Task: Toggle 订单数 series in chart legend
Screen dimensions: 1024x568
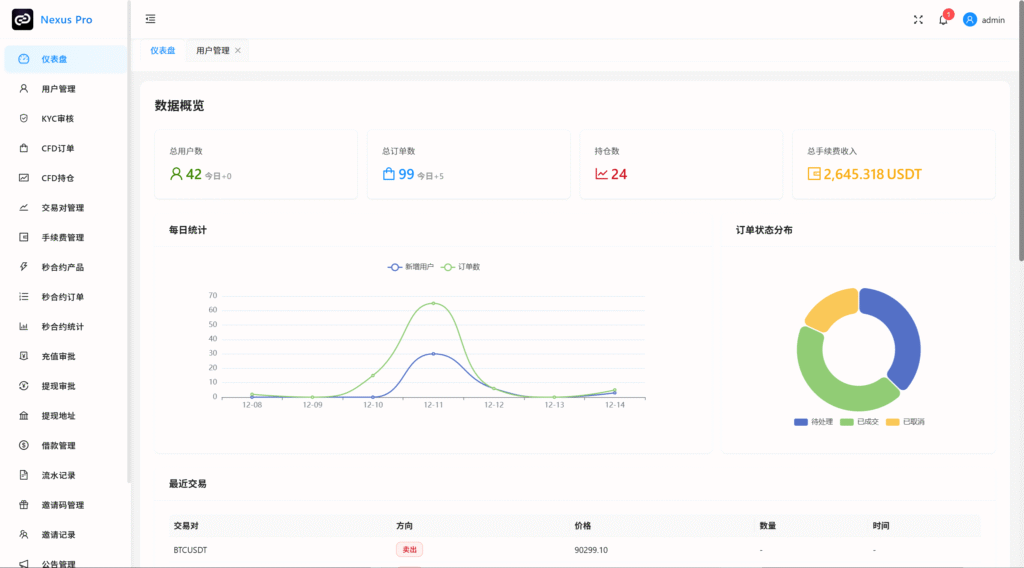Action: click(x=462, y=267)
